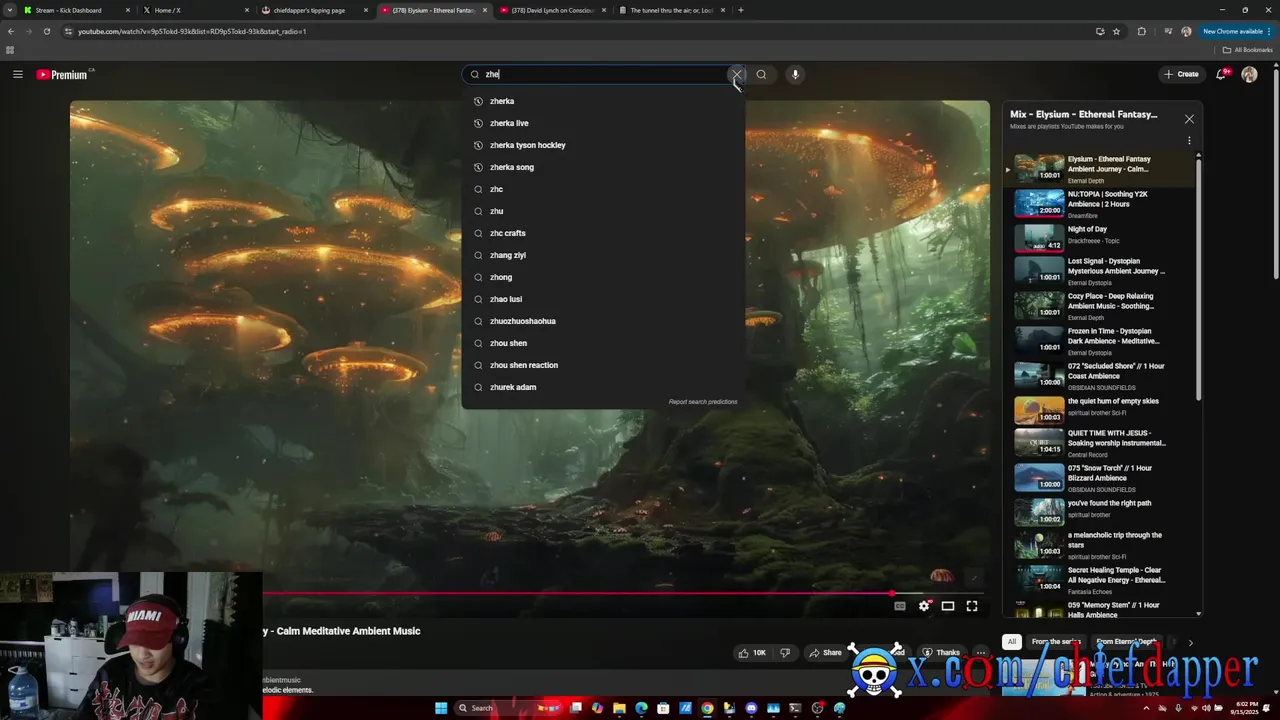Open YouTube notifications bell
Image resolution: width=1280 pixels, height=720 pixels.
coord(1222,74)
